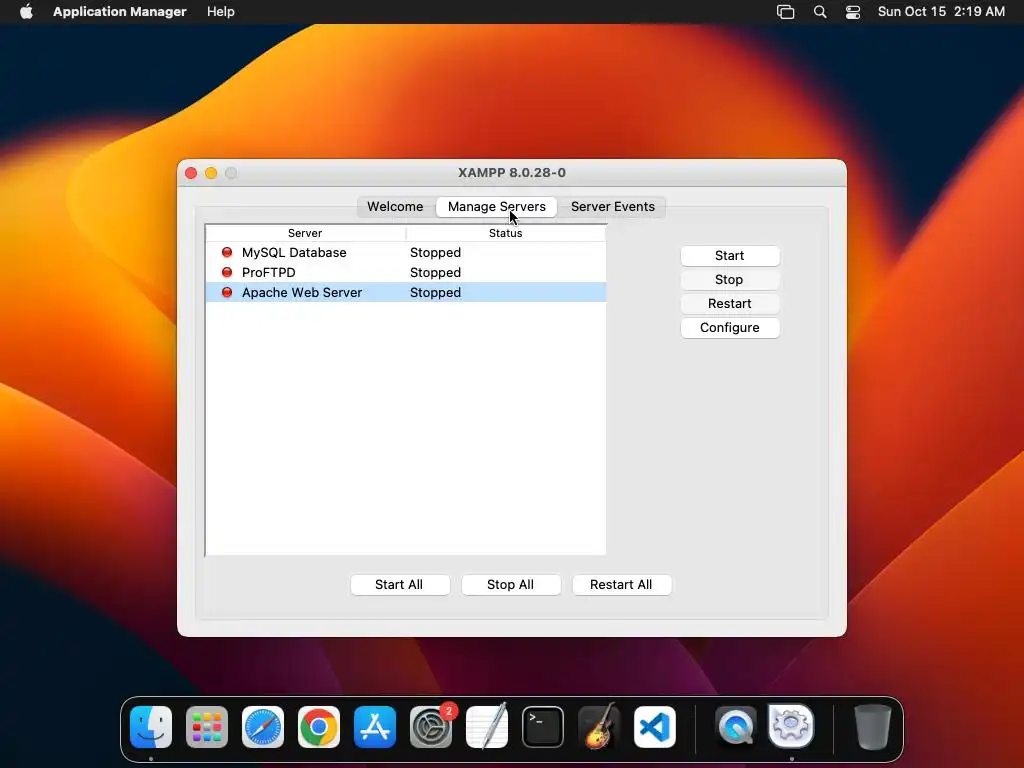Open TextEdit from the dock
Viewport: 1024px width, 768px height.
(487, 727)
